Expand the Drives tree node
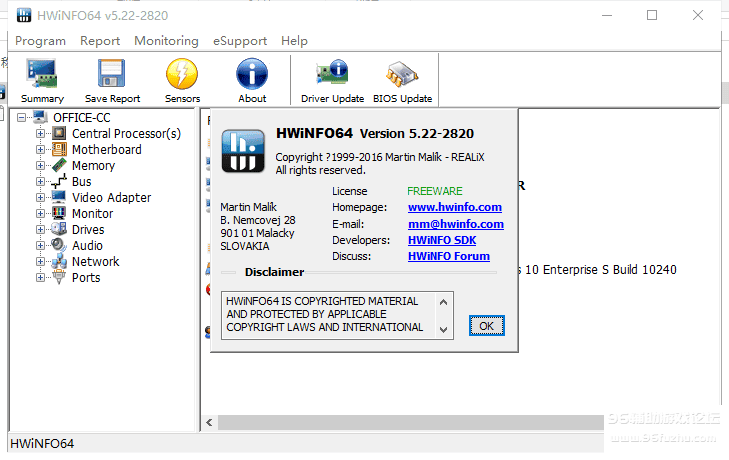Image resolution: width=729 pixels, height=460 pixels. click(41, 230)
